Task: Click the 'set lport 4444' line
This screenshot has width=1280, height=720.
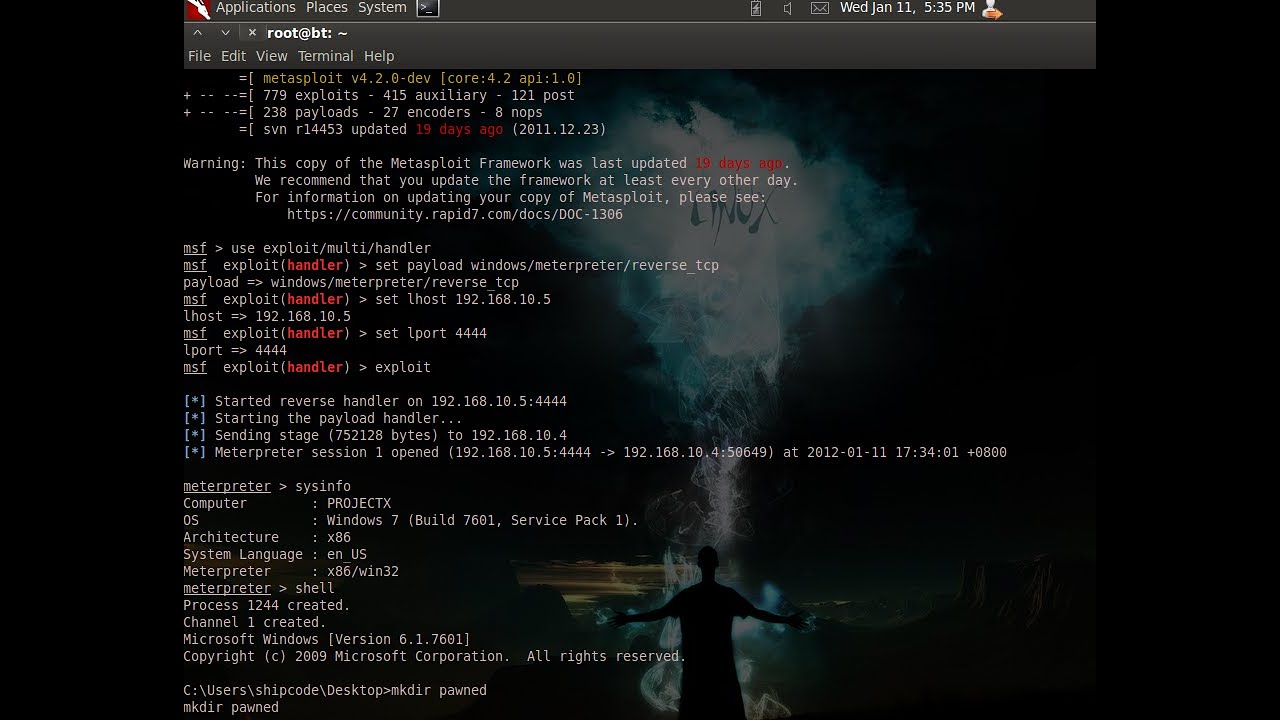Action: click(431, 333)
